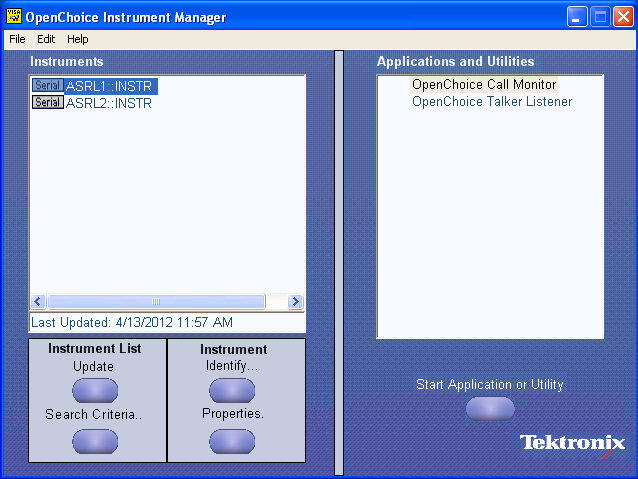Click the Tektronix logo
This screenshot has height=479, width=638.
click(572, 443)
